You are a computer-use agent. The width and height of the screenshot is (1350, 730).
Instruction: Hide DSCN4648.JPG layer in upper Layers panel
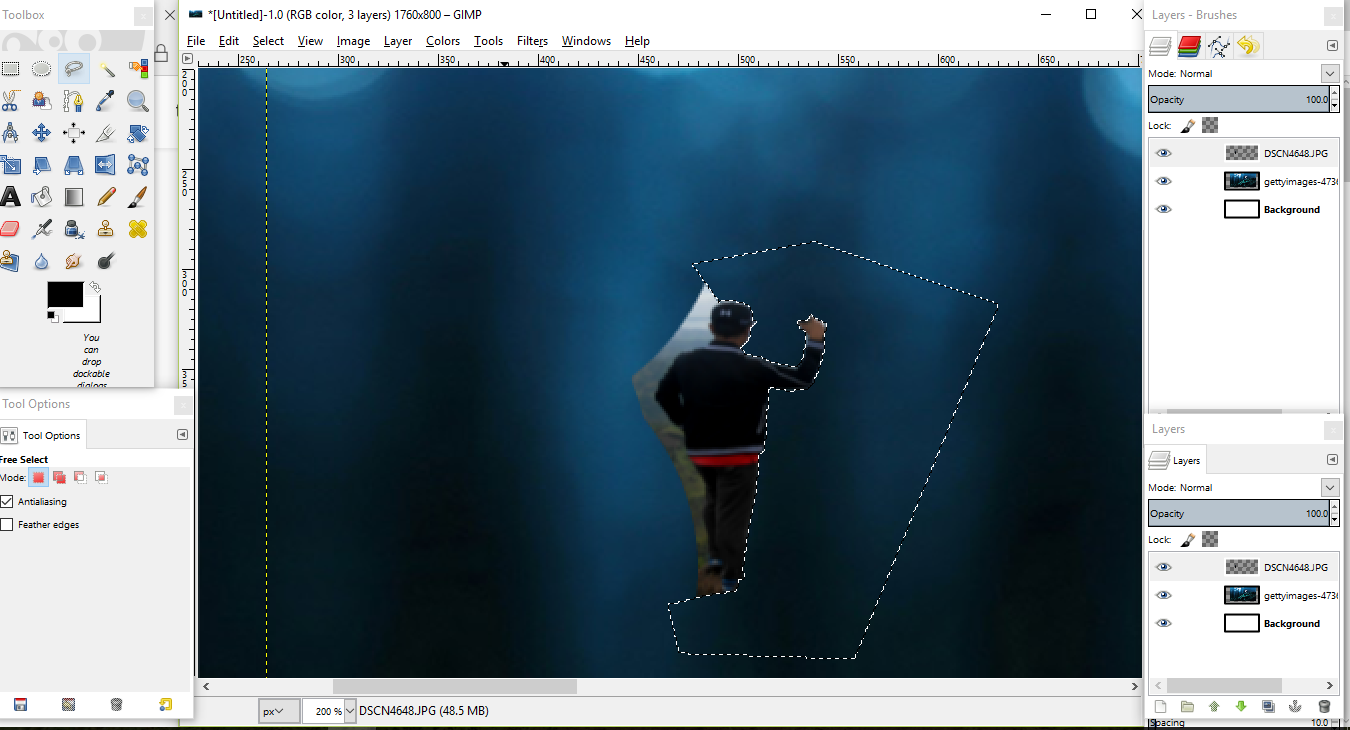coord(1163,153)
